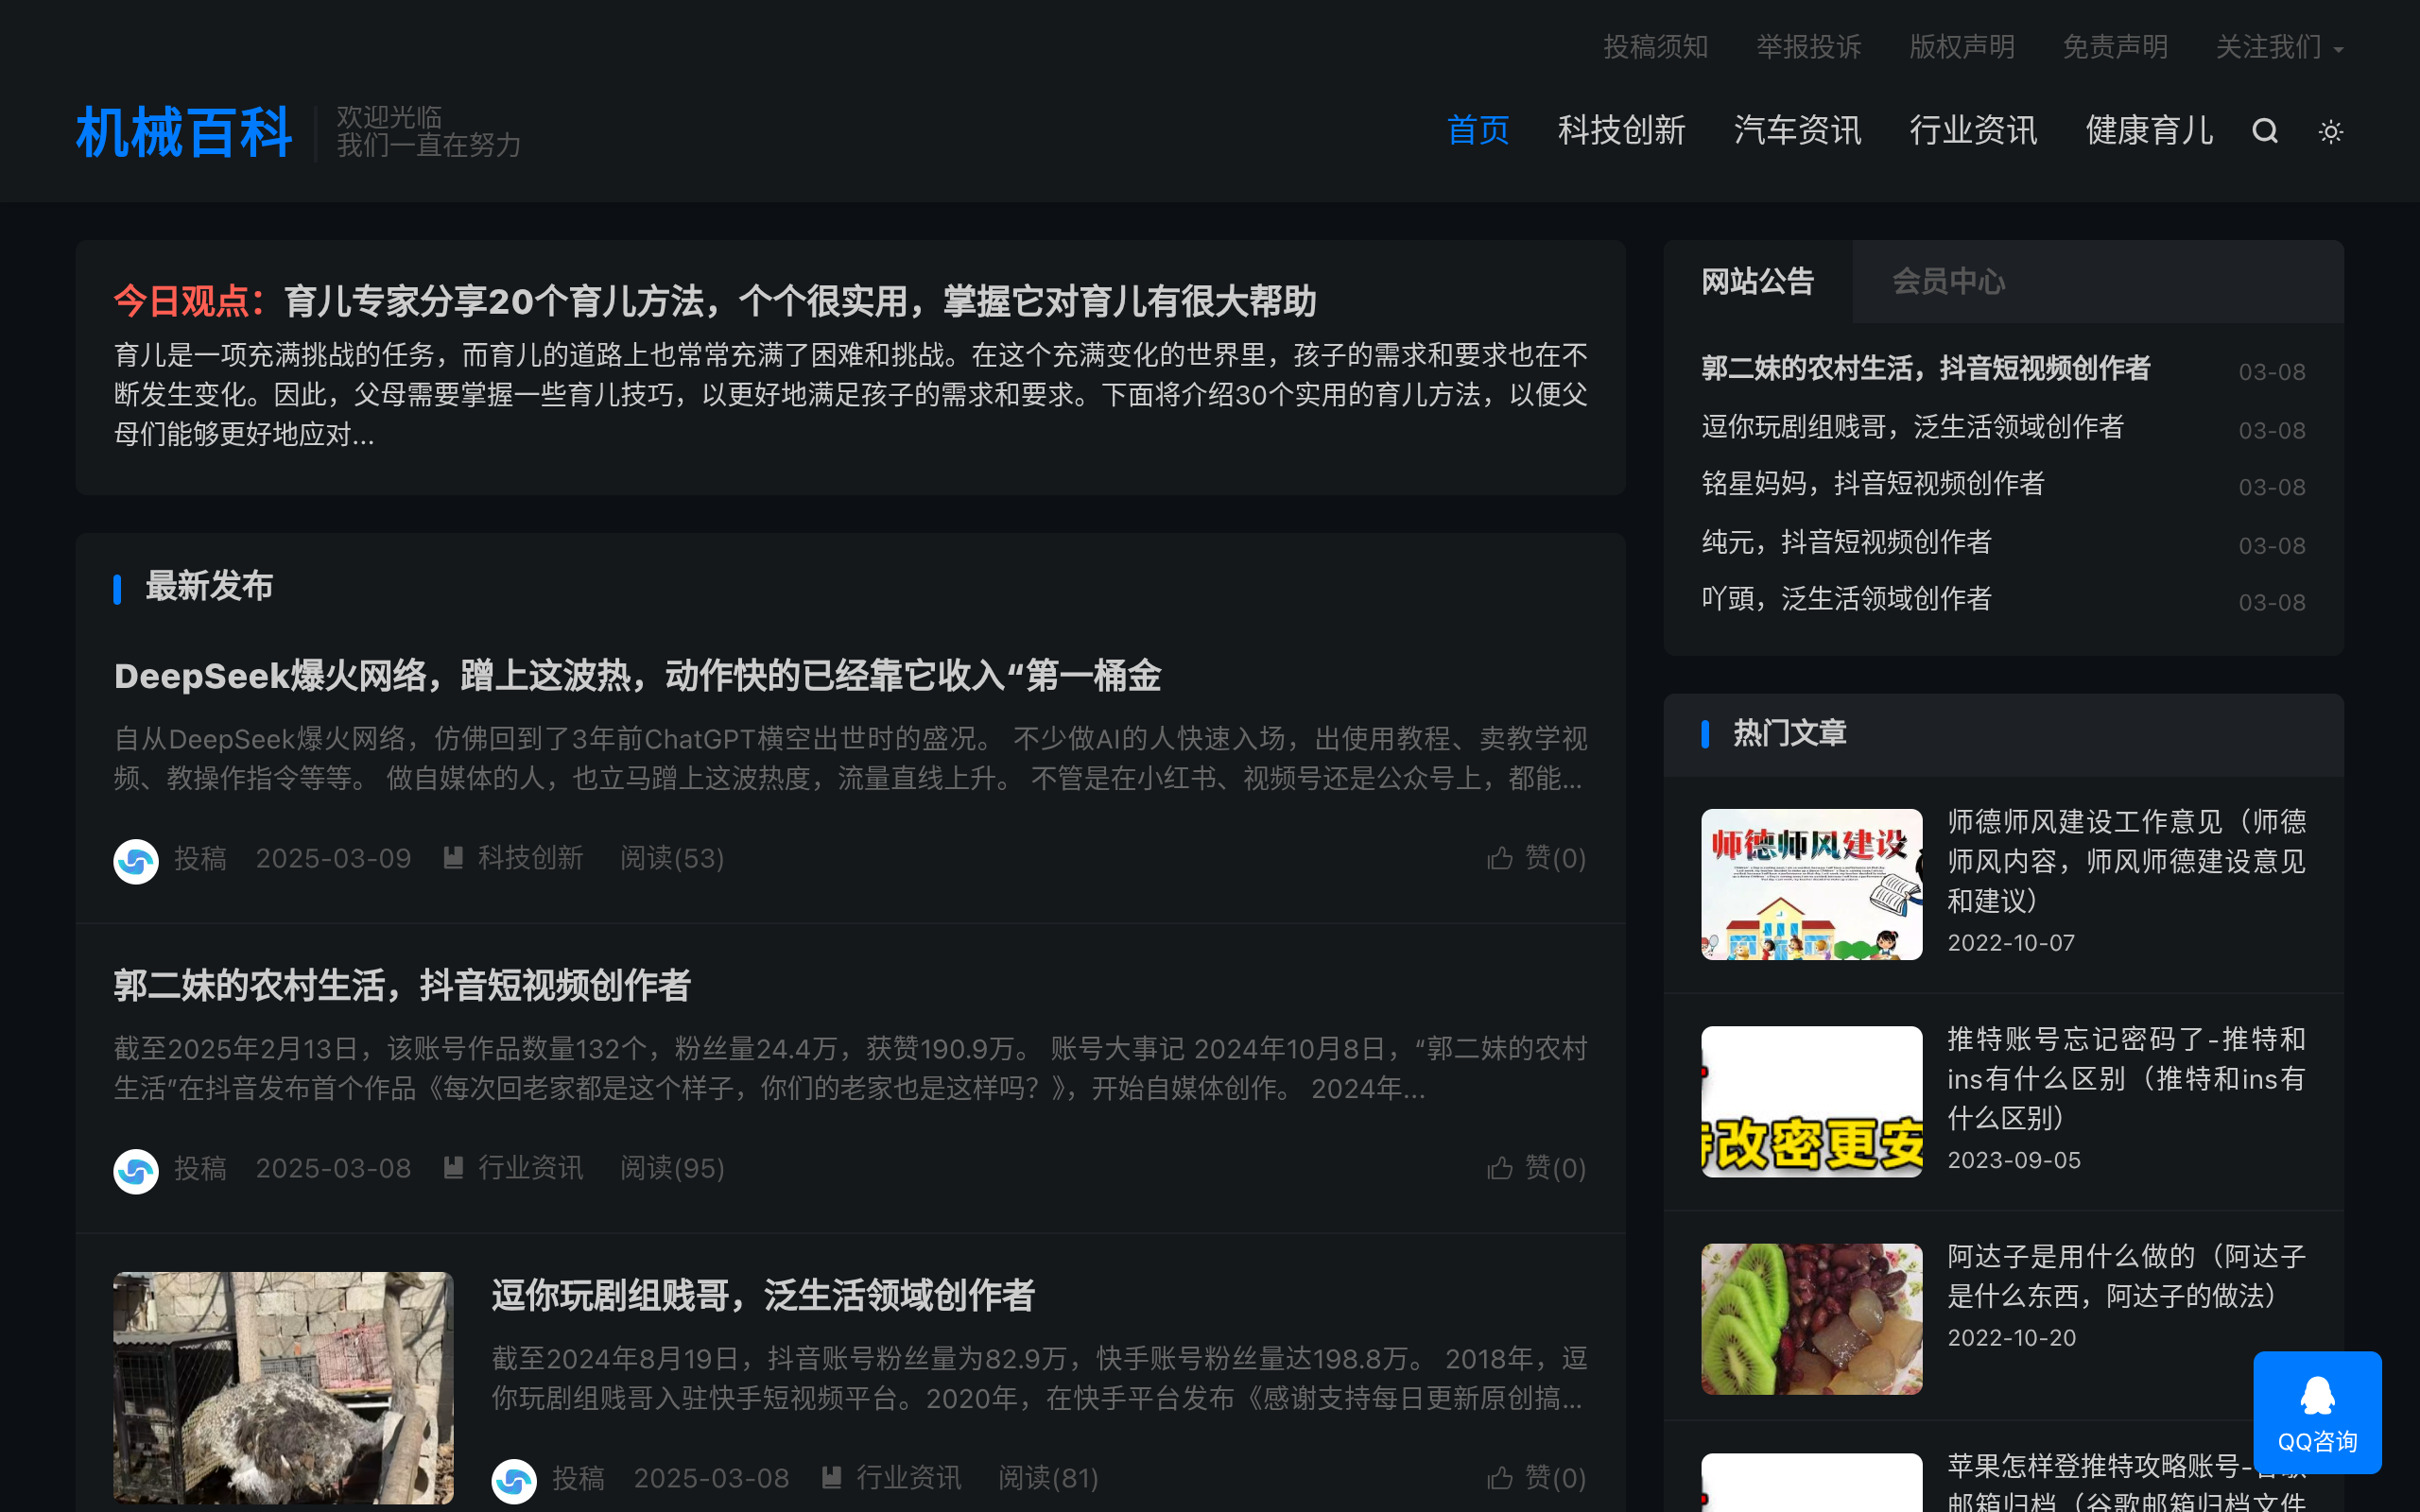Viewport: 2420px width, 1512px height.
Task: Open announcement 铭星妈妈，抖音短视频创作者
Action: click(1872, 485)
